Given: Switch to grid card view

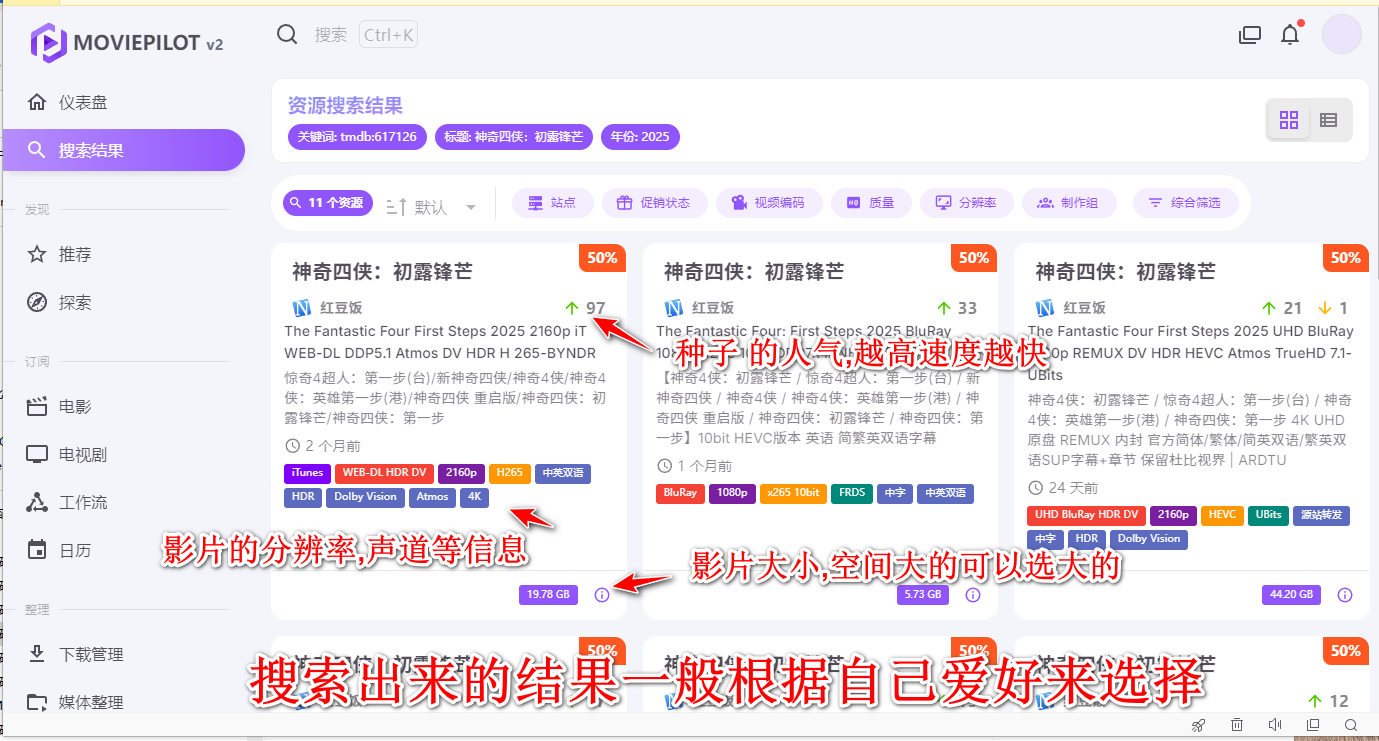Looking at the screenshot, I should pyautogui.click(x=1289, y=120).
